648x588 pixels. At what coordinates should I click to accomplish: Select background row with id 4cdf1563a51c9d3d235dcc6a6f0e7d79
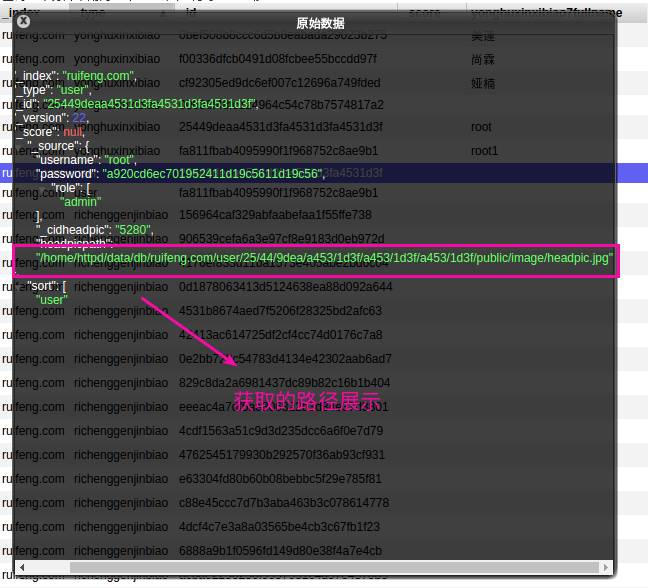(324, 431)
